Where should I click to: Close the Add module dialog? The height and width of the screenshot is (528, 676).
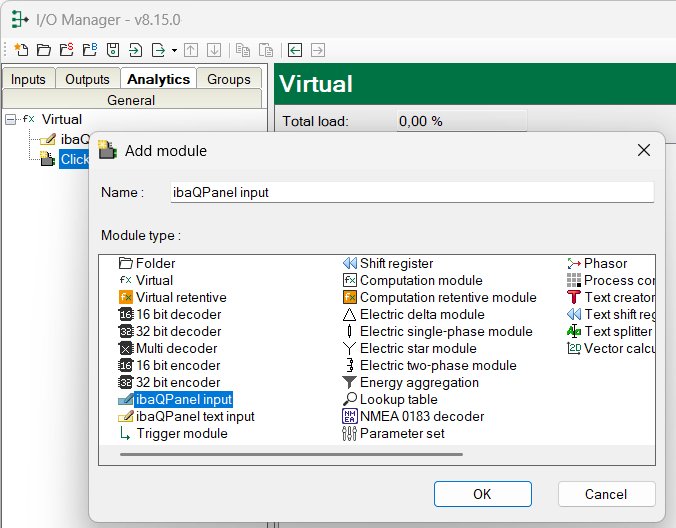point(644,150)
